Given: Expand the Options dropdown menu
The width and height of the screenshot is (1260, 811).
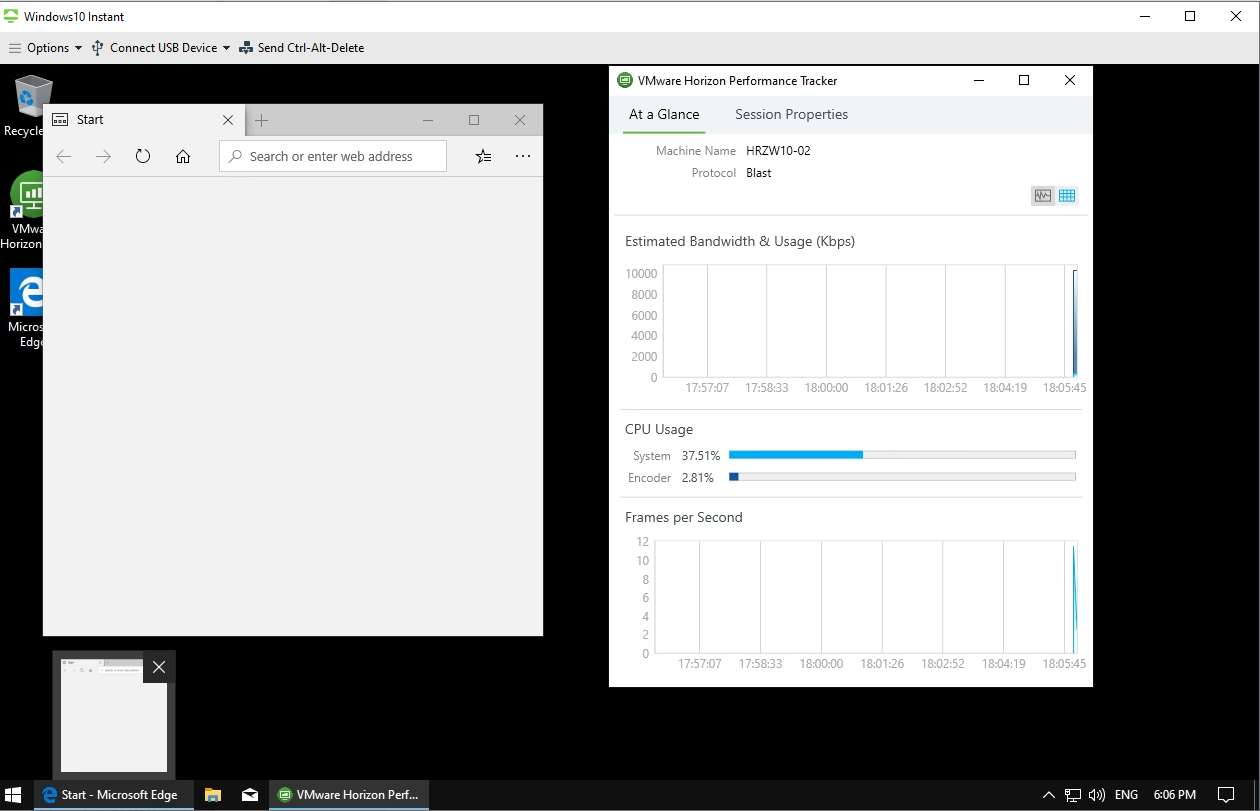Looking at the screenshot, I should (46, 48).
